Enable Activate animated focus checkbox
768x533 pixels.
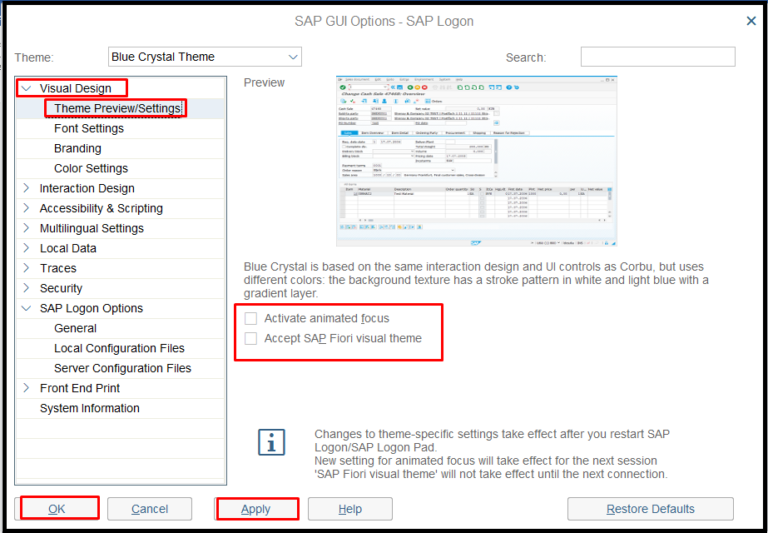point(251,318)
